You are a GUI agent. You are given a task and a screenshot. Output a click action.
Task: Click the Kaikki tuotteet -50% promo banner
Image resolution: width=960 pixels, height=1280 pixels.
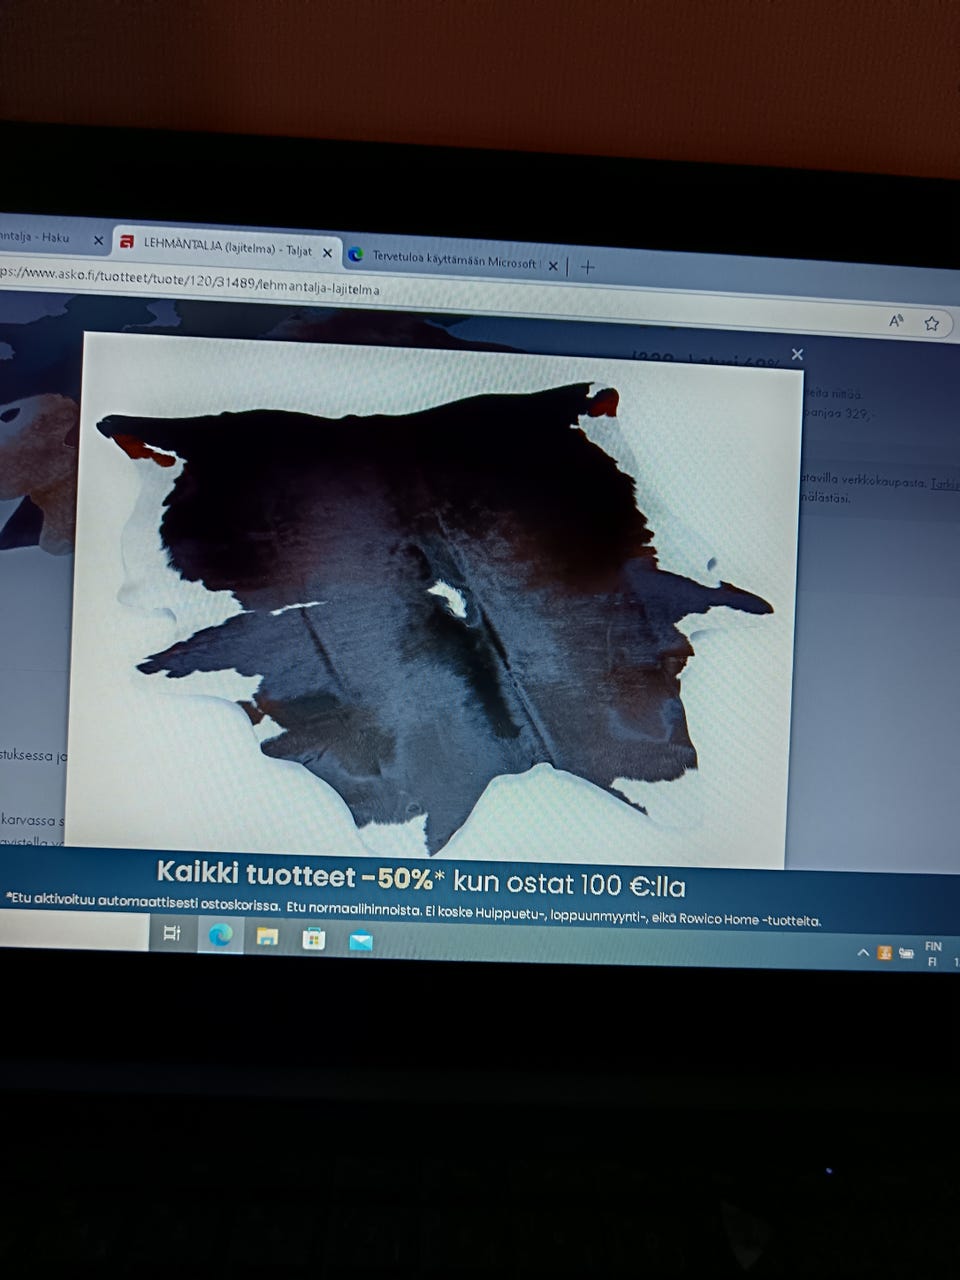coord(421,880)
